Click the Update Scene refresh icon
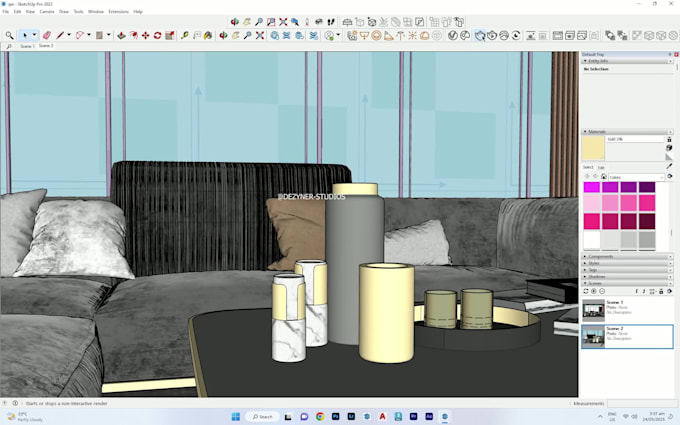The image size is (680, 425). click(586, 291)
